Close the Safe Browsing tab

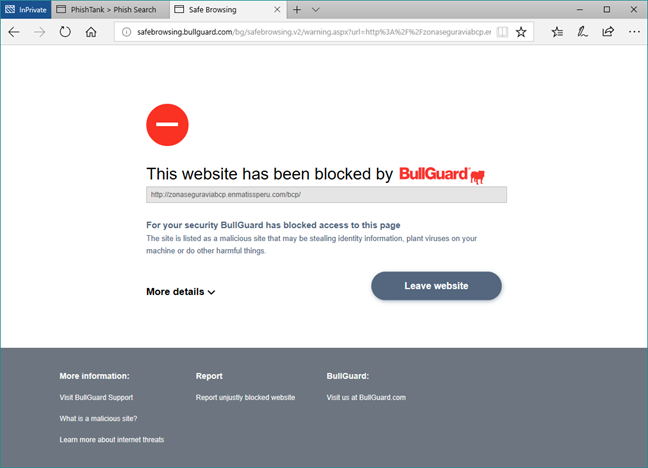coord(277,10)
